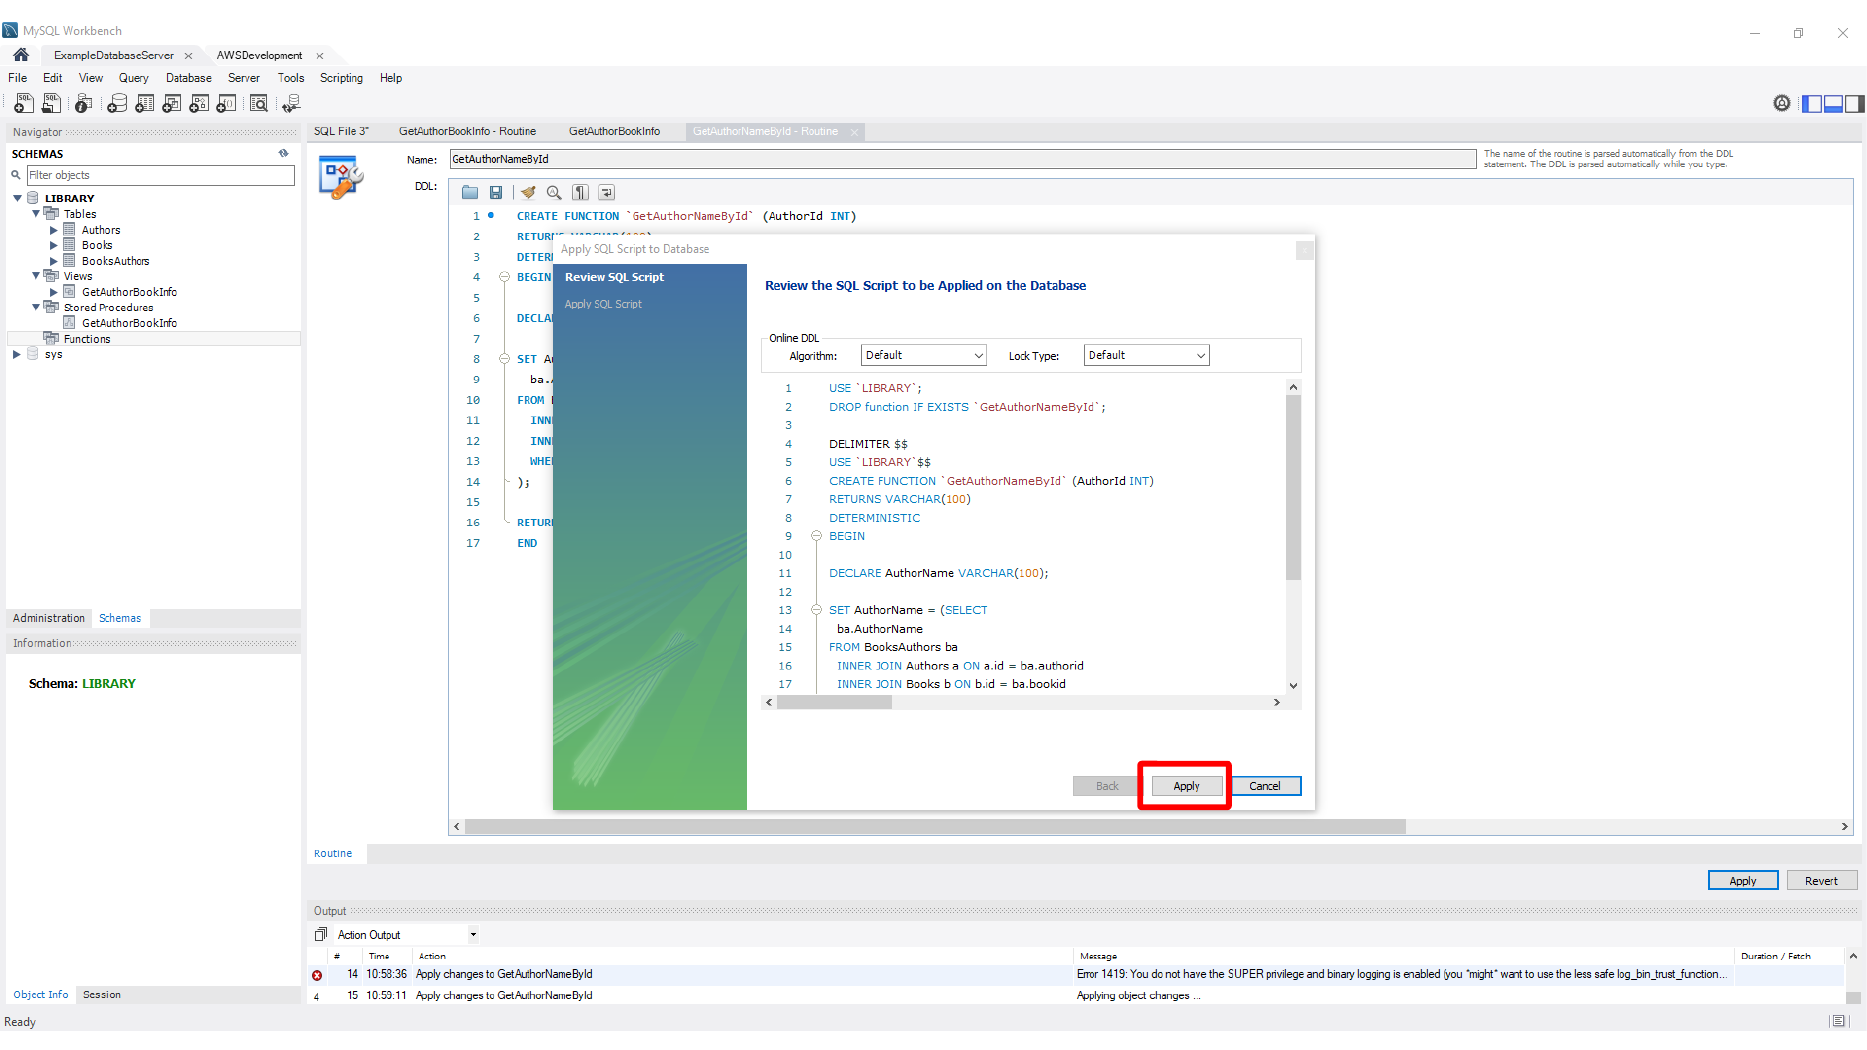
Task: Click the dialog SQL vertical scrollbar thumb
Action: 1293,487
